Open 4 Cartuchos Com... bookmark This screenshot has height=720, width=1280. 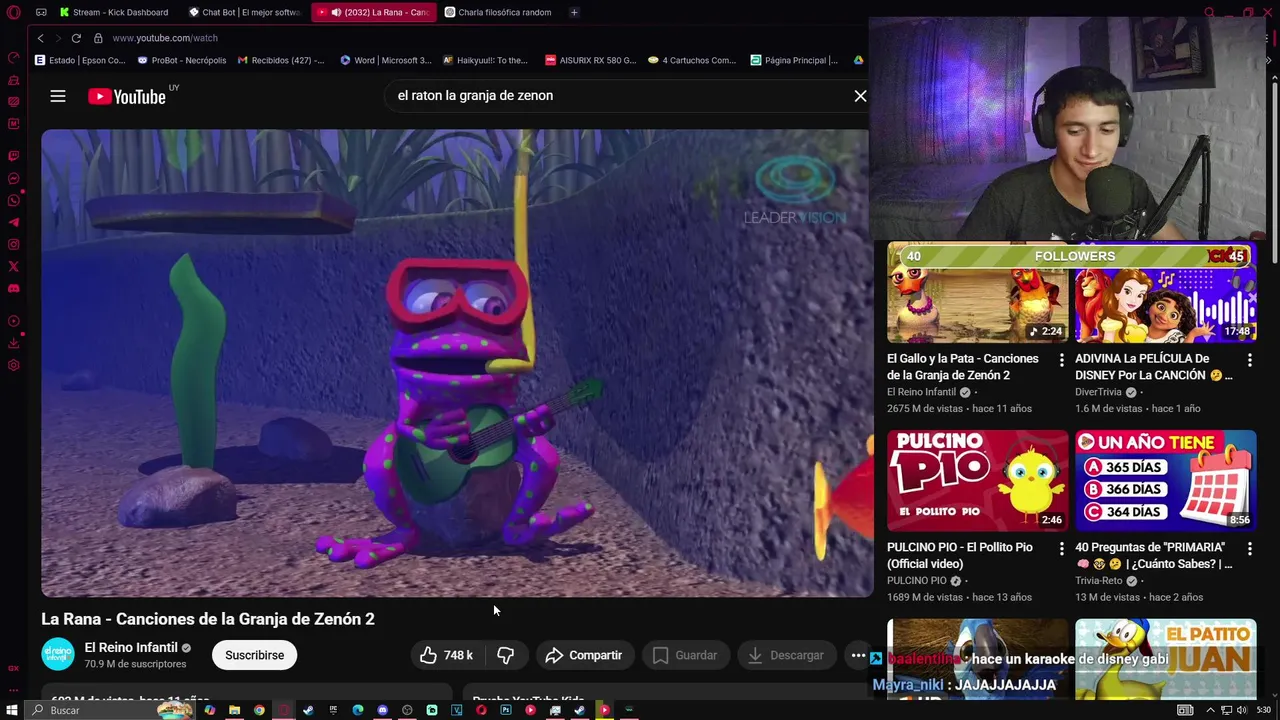(692, 60)
